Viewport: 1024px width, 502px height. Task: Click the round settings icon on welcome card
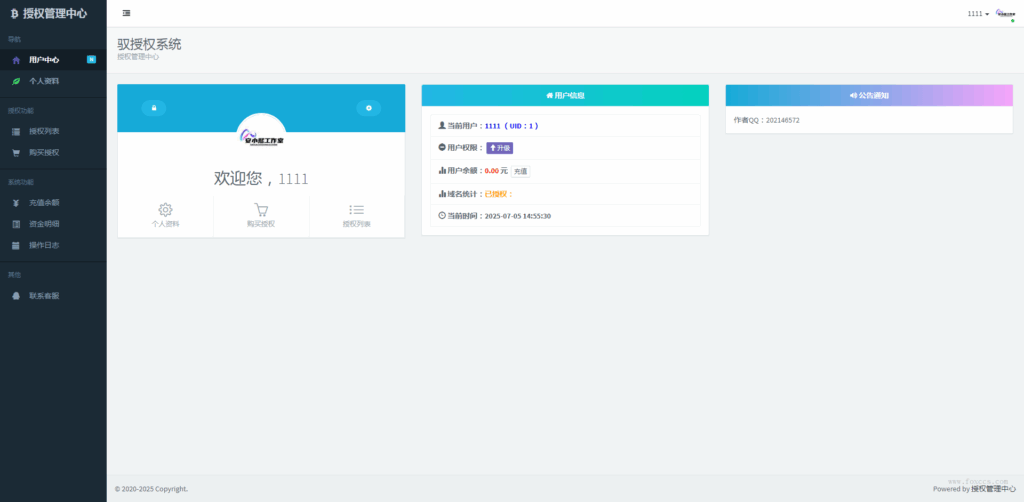point(368,108)
